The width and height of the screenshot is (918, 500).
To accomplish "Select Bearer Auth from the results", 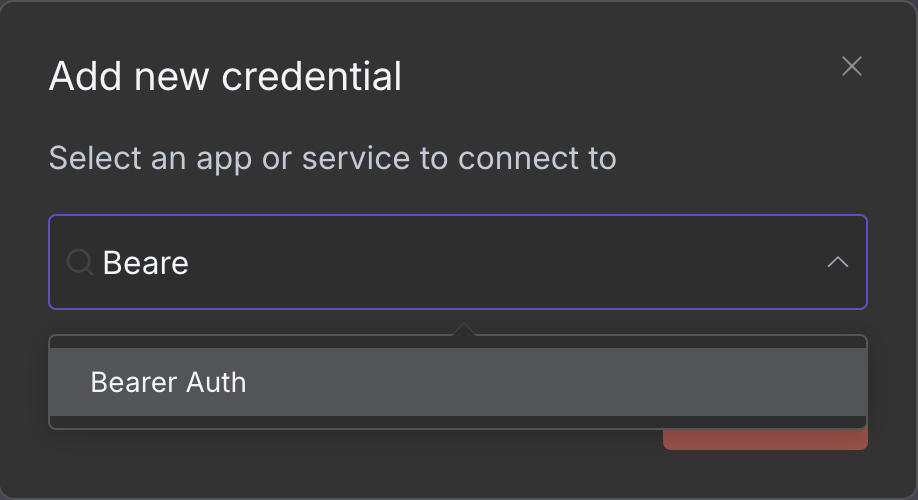I will 168,382.
